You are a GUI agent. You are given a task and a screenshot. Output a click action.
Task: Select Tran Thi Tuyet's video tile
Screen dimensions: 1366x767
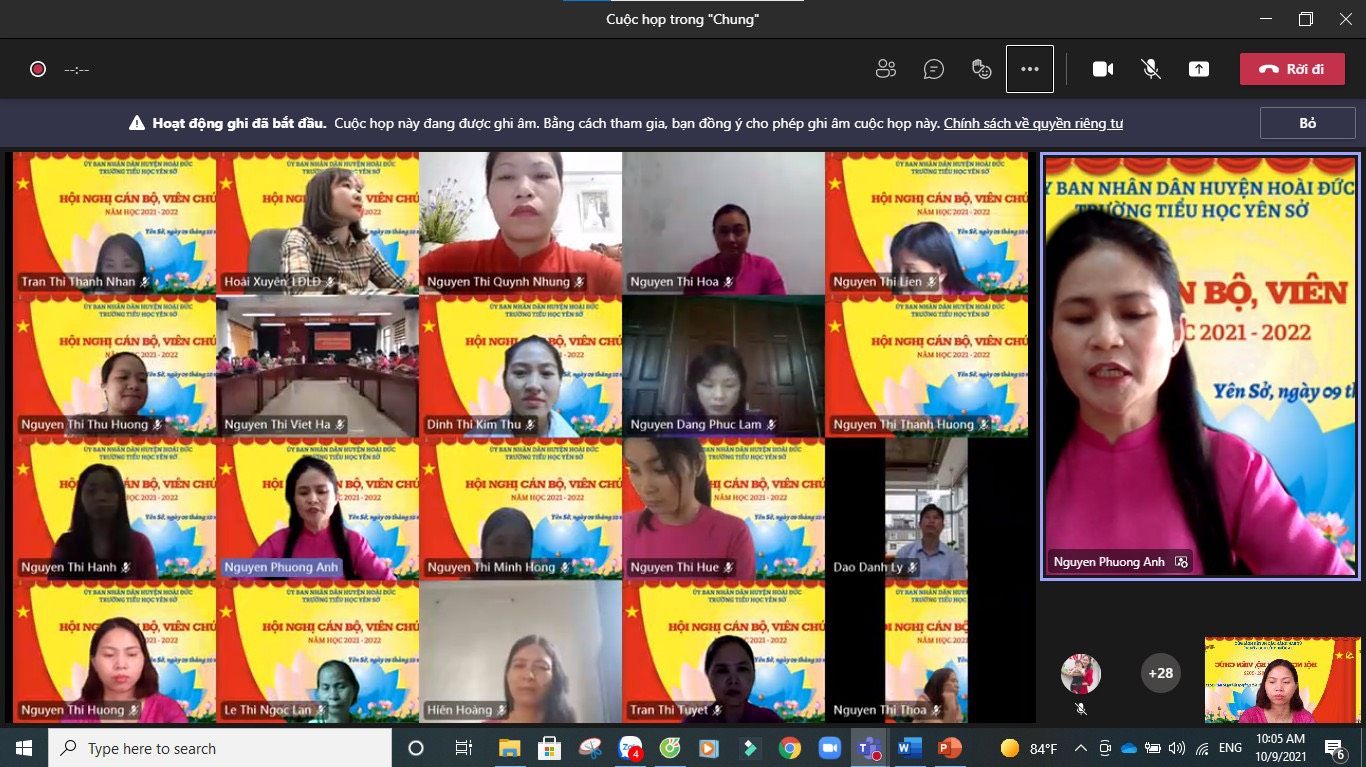[x=723, y=652]
